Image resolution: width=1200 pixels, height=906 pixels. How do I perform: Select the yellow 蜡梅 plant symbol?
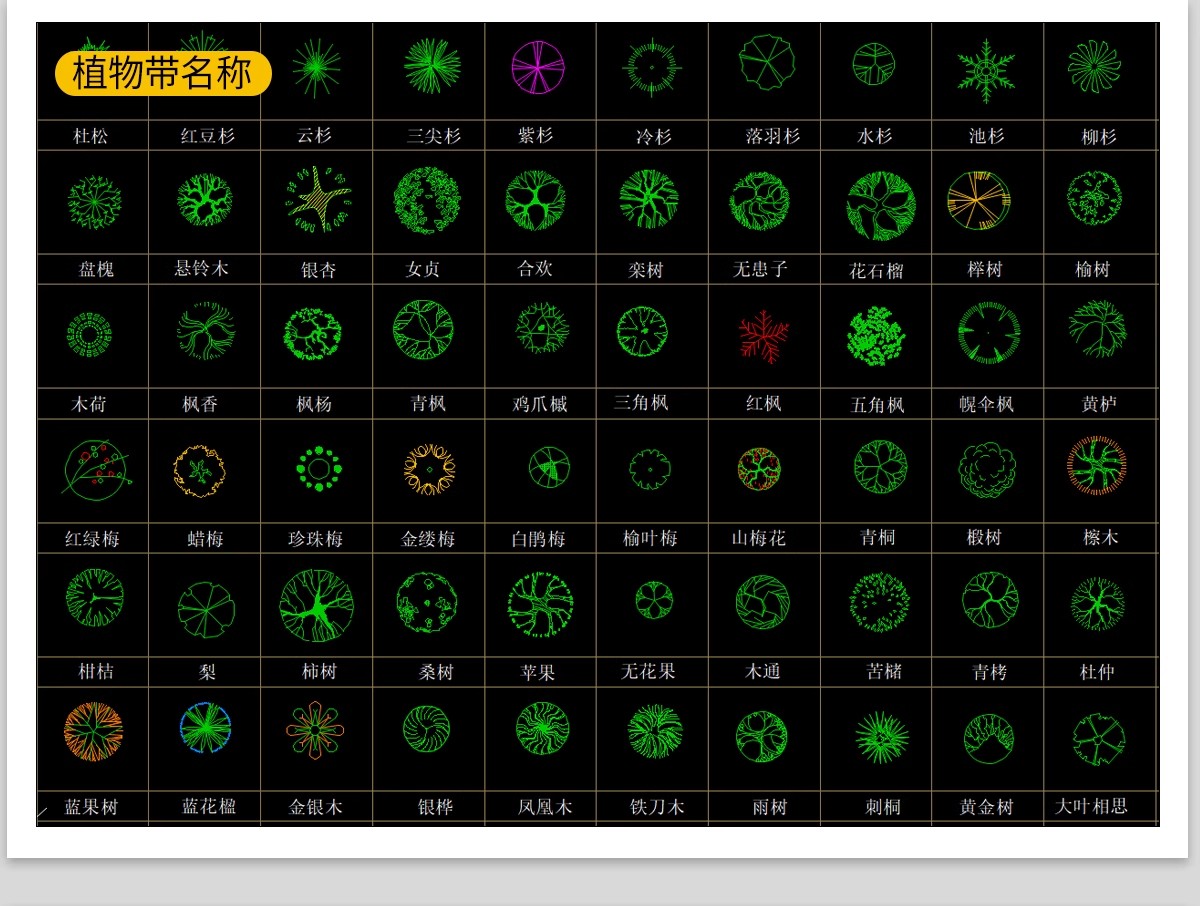click(x=199, y=469)
